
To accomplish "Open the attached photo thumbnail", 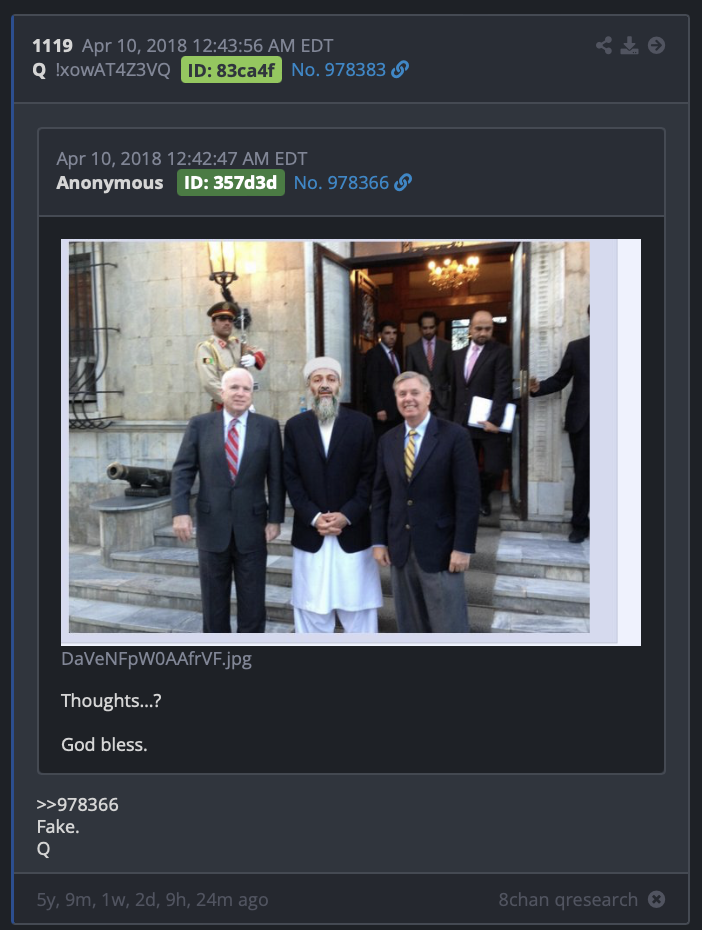I will pos(351,442).
